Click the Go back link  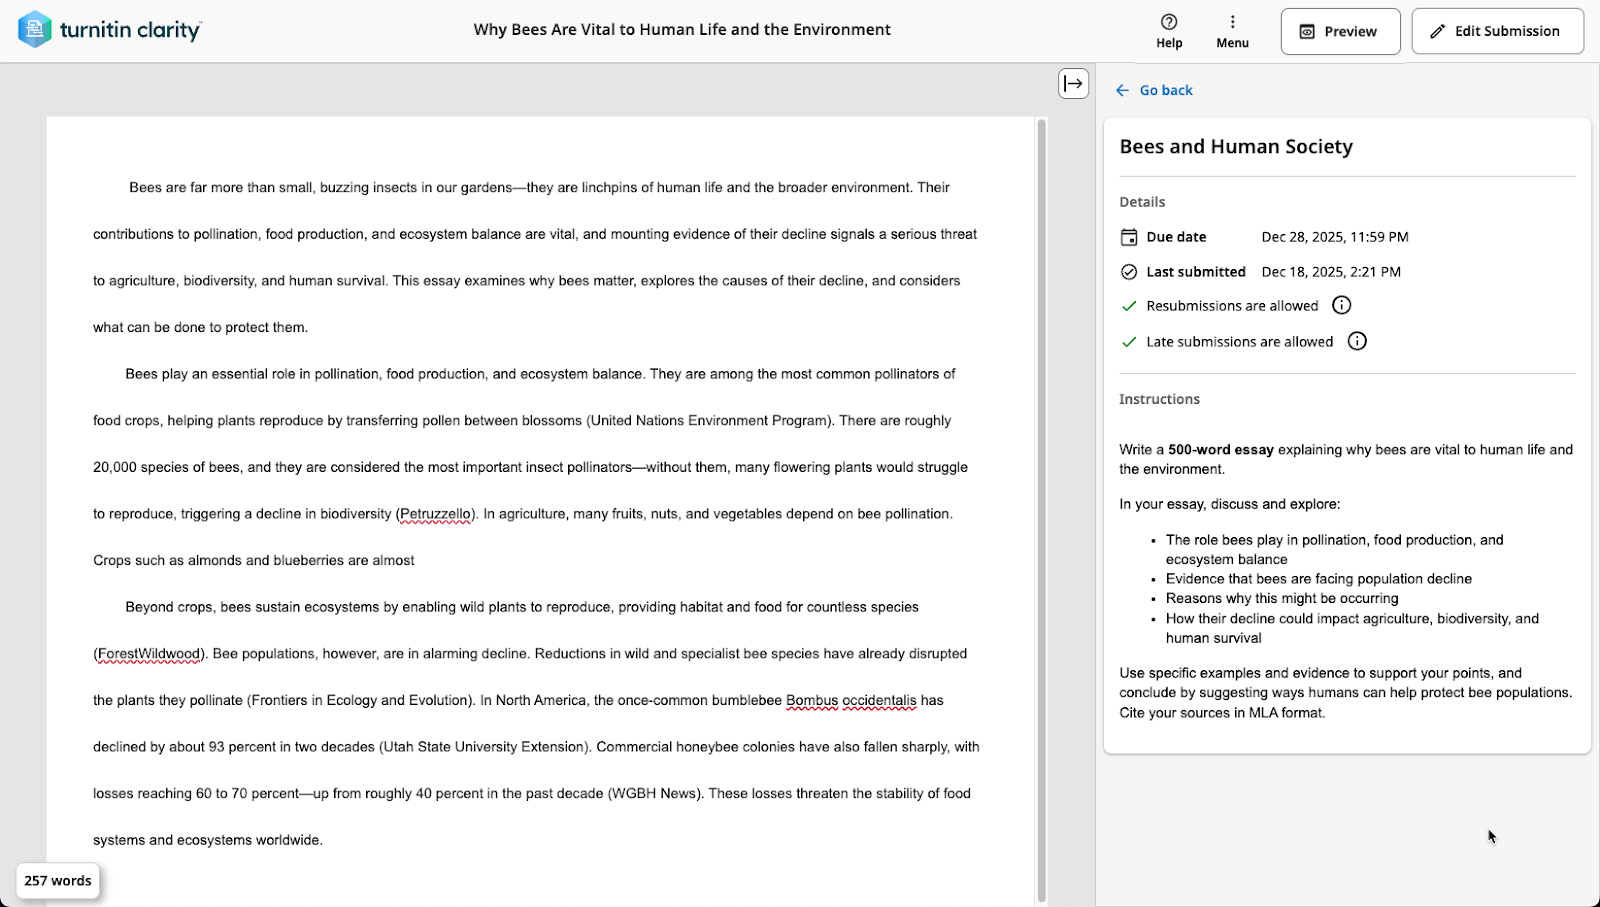1166,90
